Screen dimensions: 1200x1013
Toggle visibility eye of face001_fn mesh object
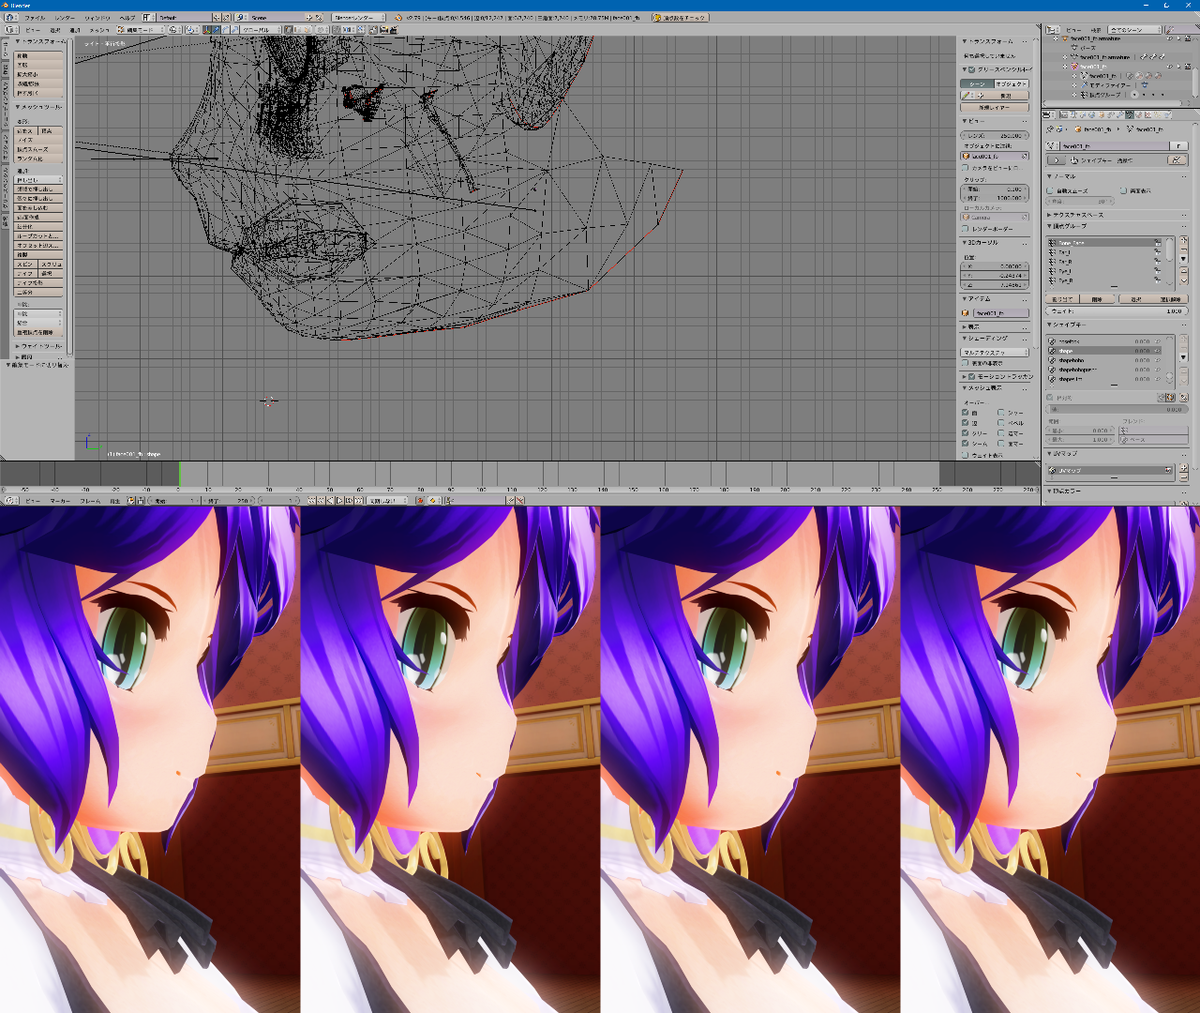coord(1170,67)
